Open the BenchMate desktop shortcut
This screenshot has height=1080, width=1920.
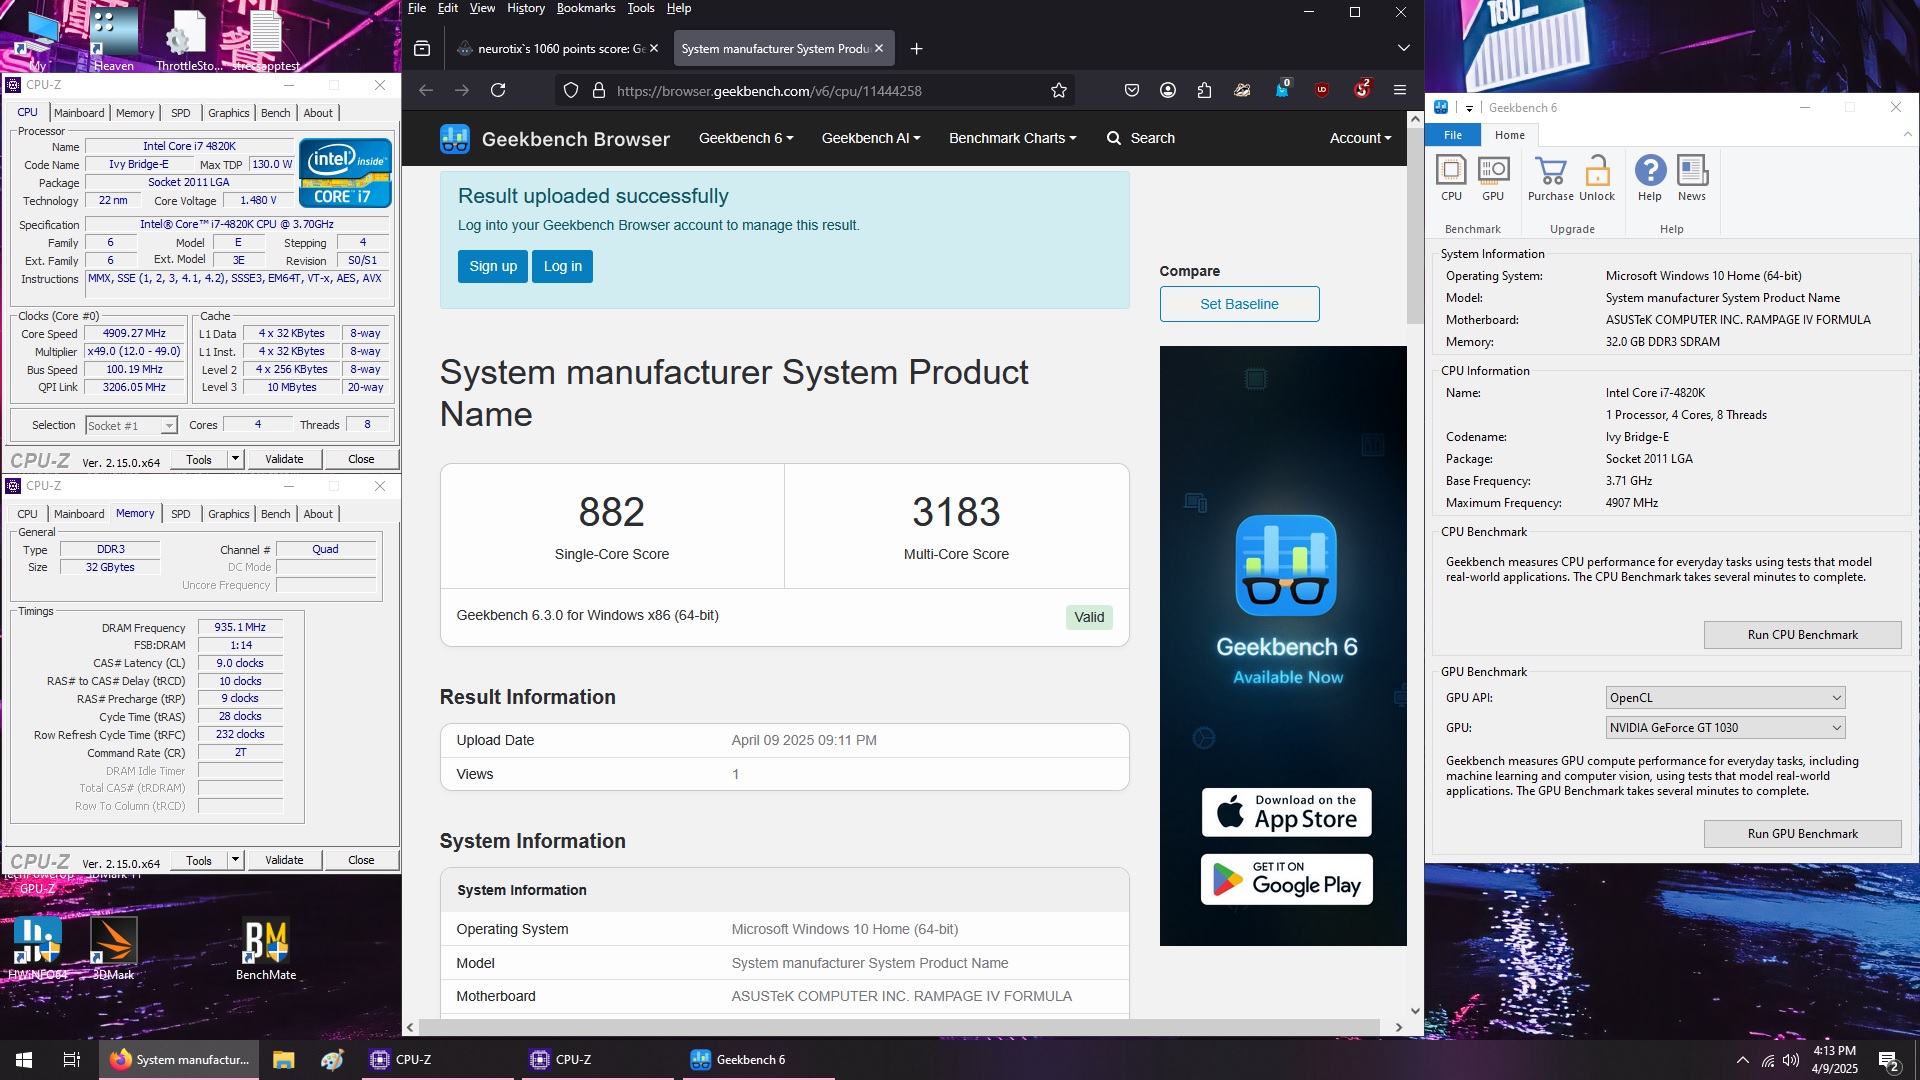[x=266, y=948]
